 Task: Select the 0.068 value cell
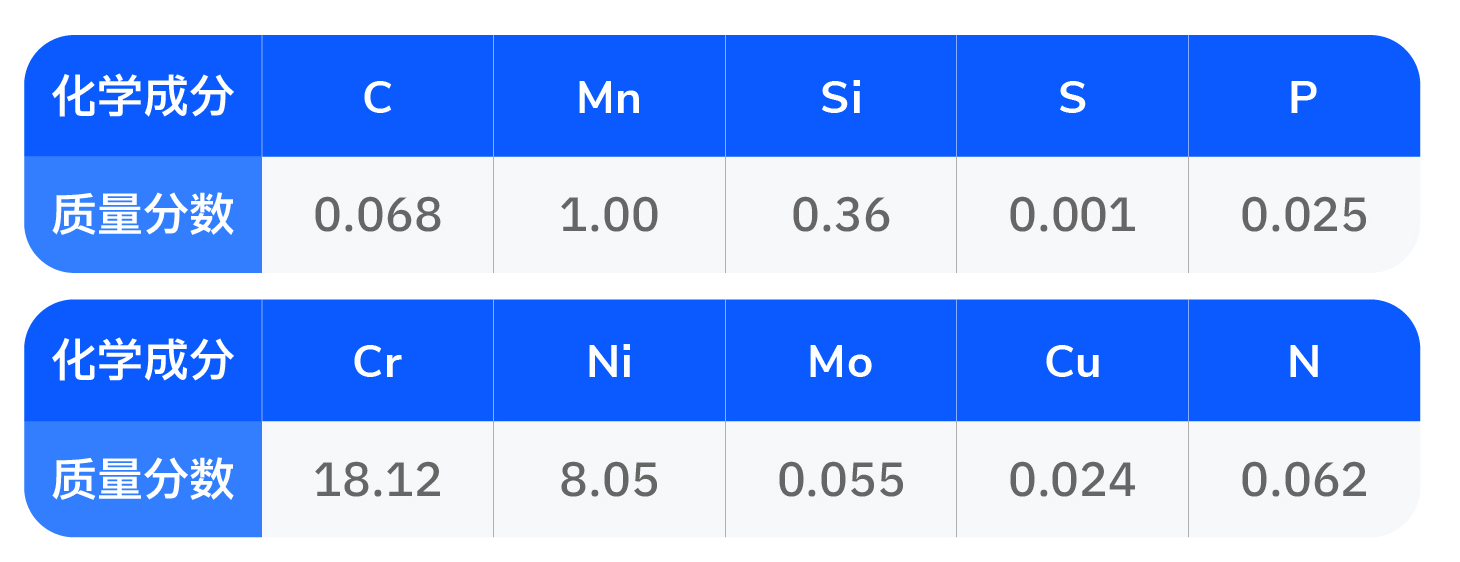click(377, 215)
